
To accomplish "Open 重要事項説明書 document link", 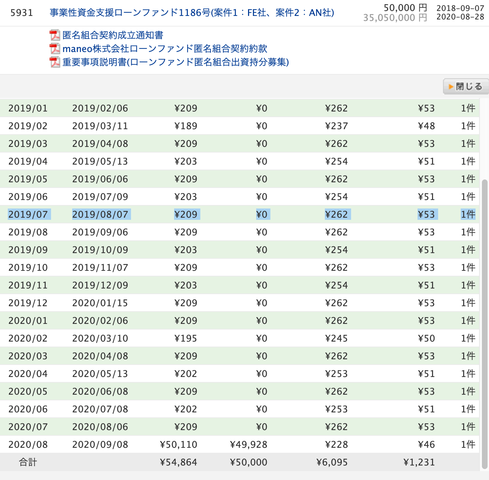I will [176, 62].
